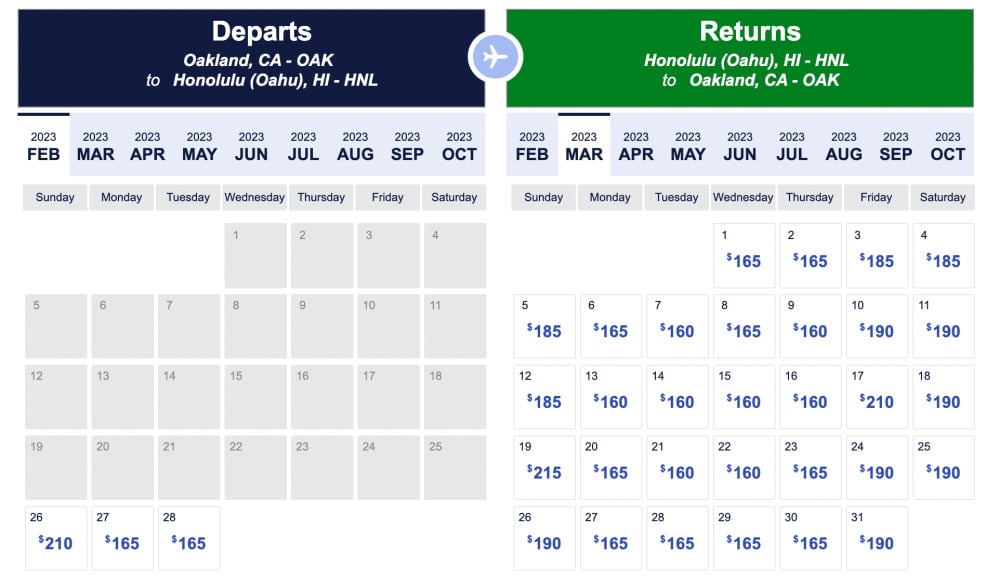This screenshot has height=583, width=1000.
Task: Open the 2023 OCT tab under Departs
Action: (459, 146)
